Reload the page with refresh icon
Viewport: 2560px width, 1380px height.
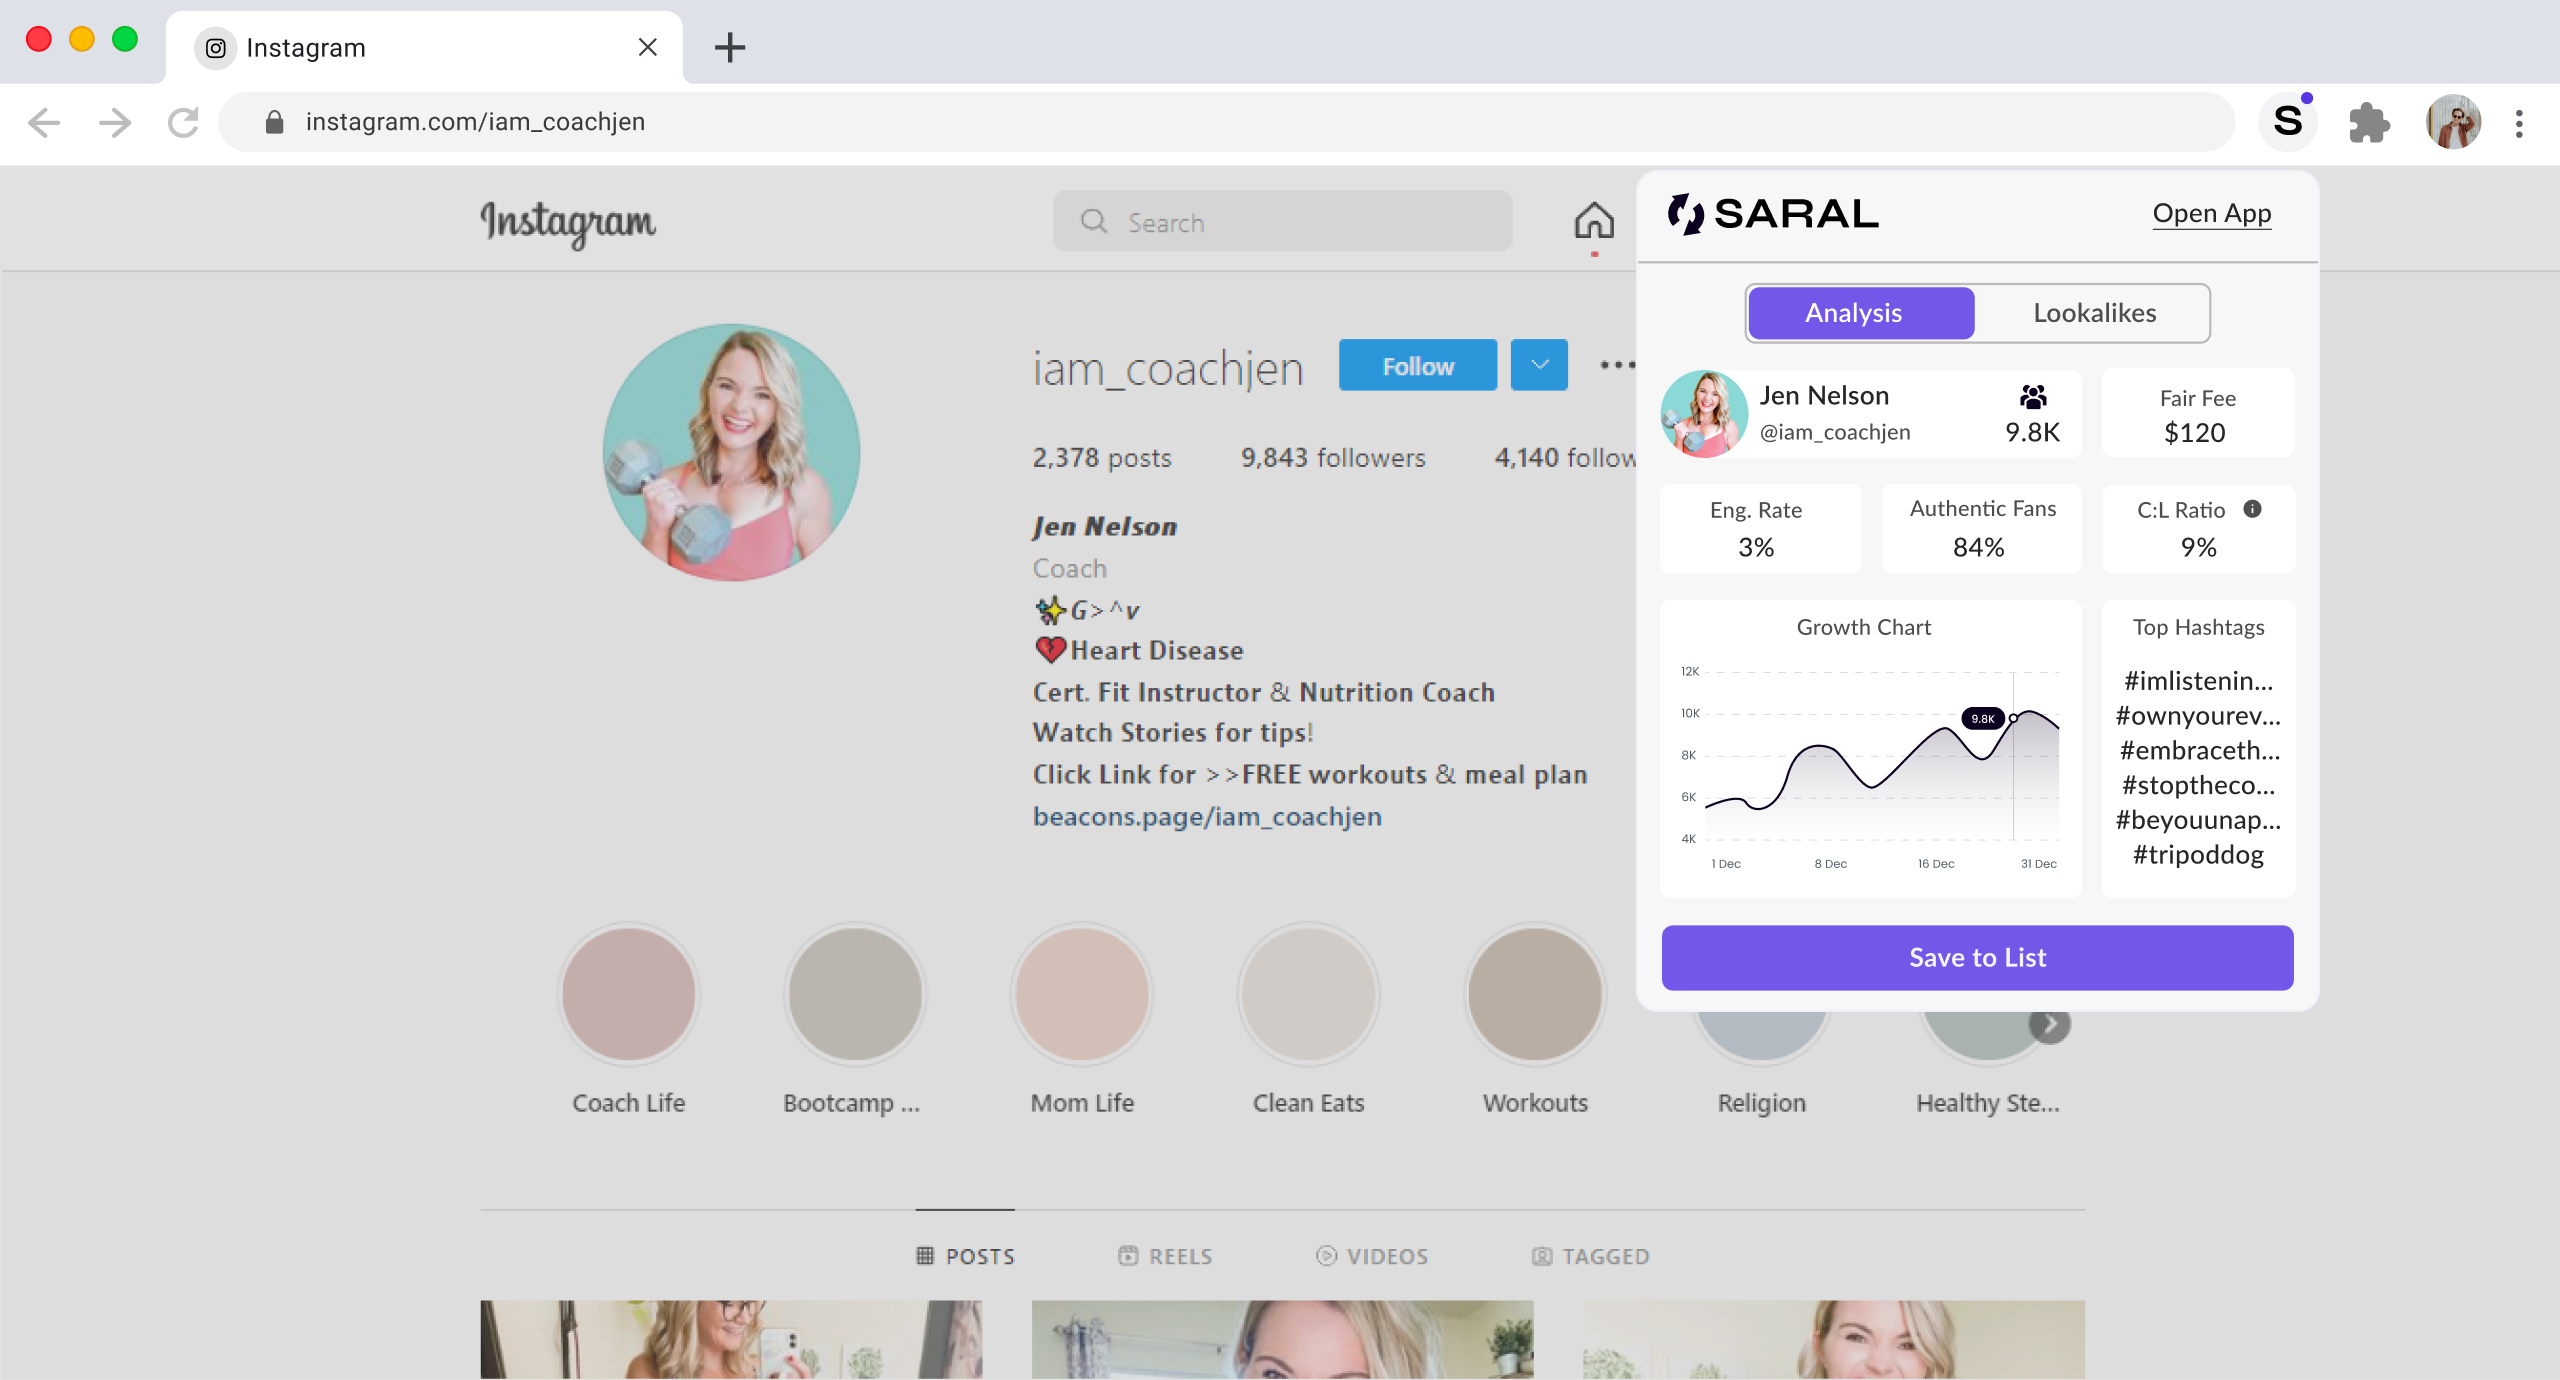click(x=184, y=122)
